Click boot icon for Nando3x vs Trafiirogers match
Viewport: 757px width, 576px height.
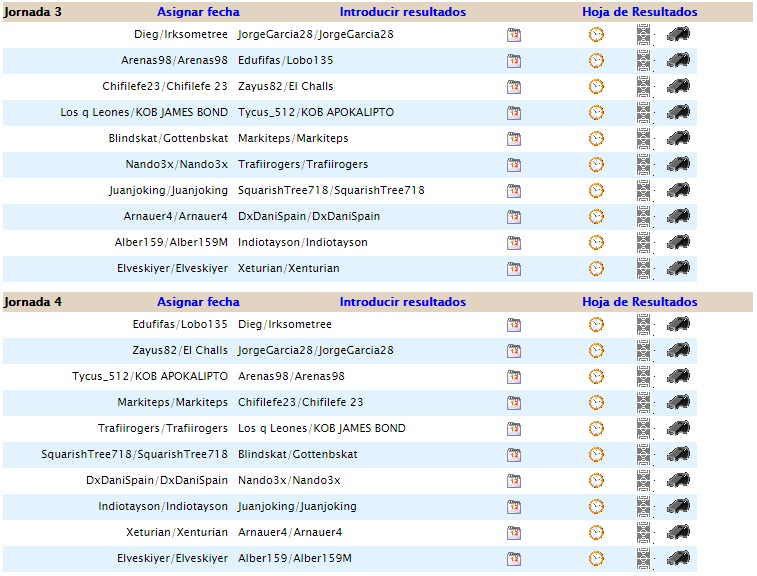click(x=678, y=164)
